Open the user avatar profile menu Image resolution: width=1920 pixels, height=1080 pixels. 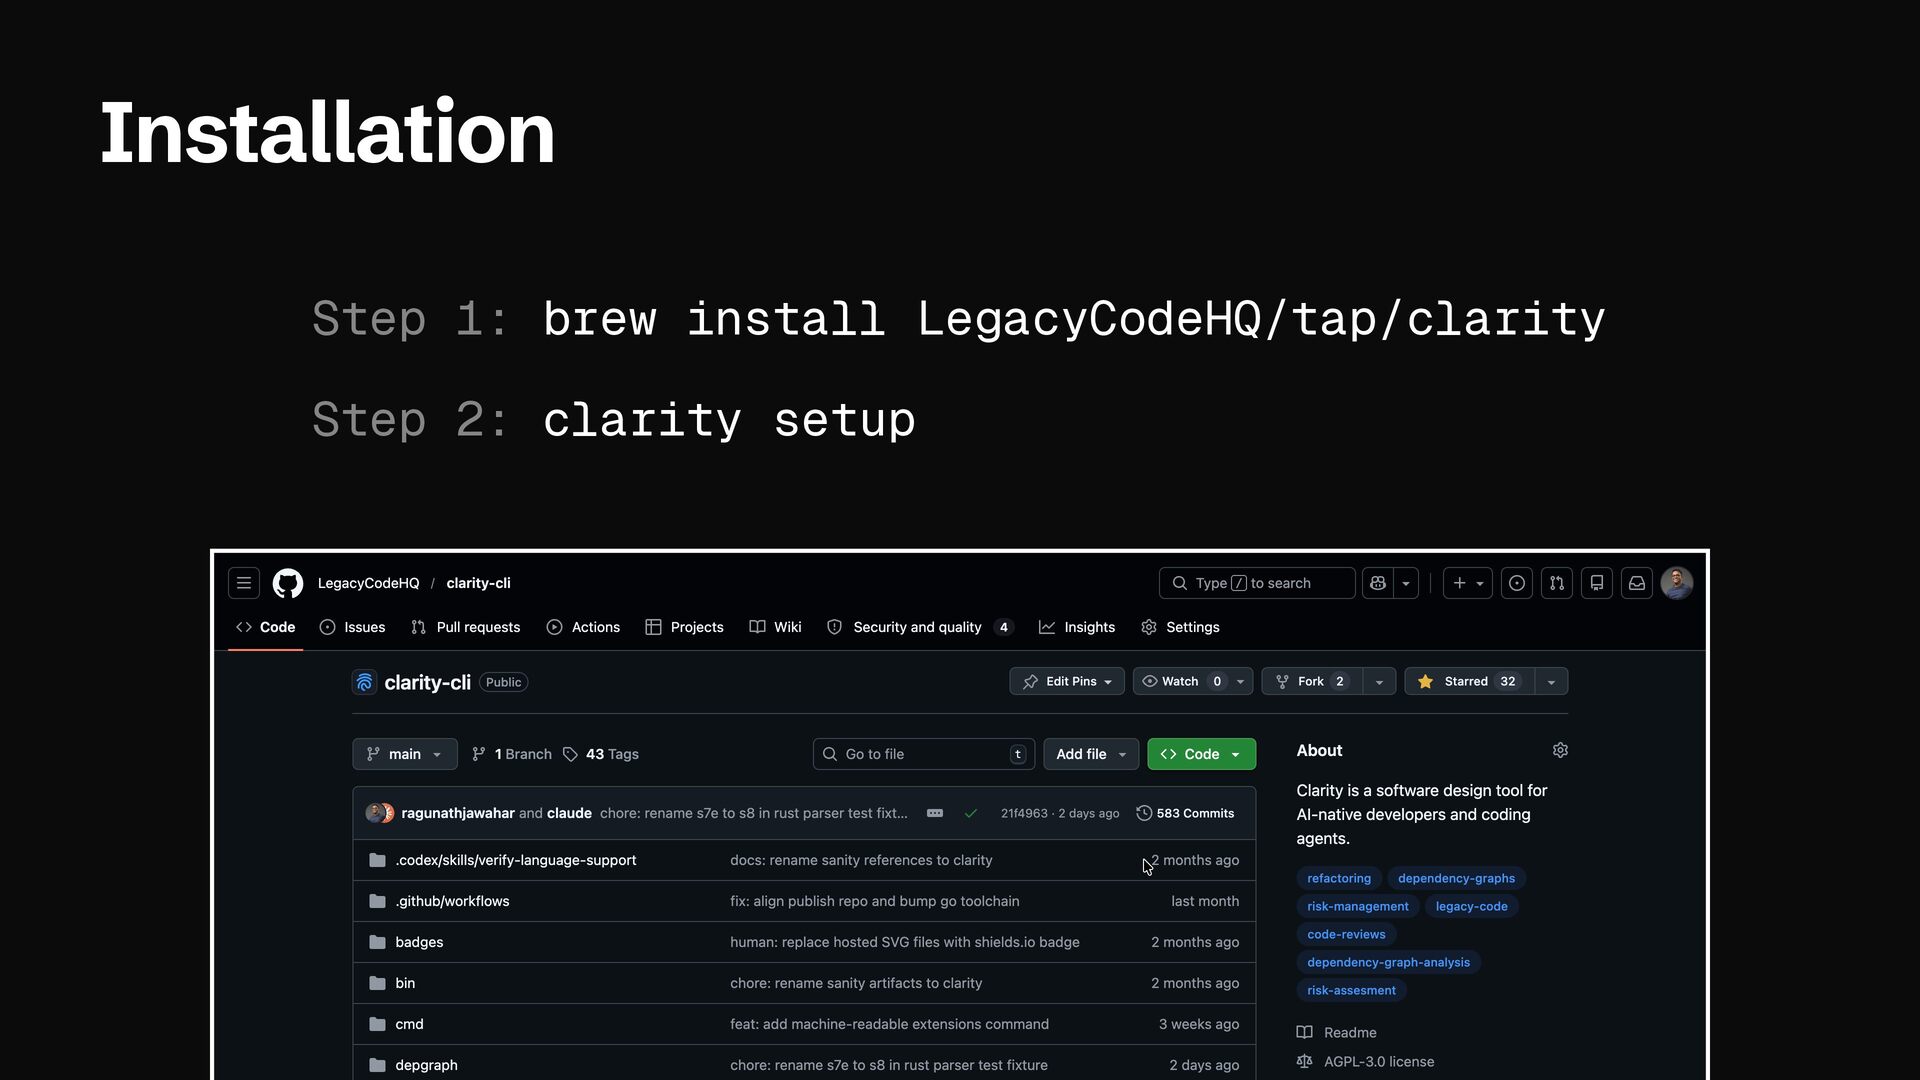[1677, 583]
